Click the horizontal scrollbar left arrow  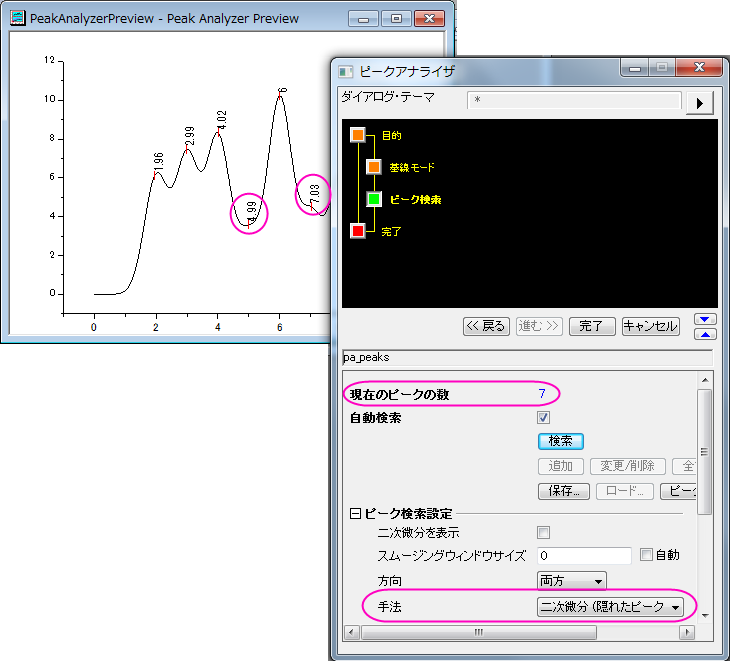coord(351,632)
